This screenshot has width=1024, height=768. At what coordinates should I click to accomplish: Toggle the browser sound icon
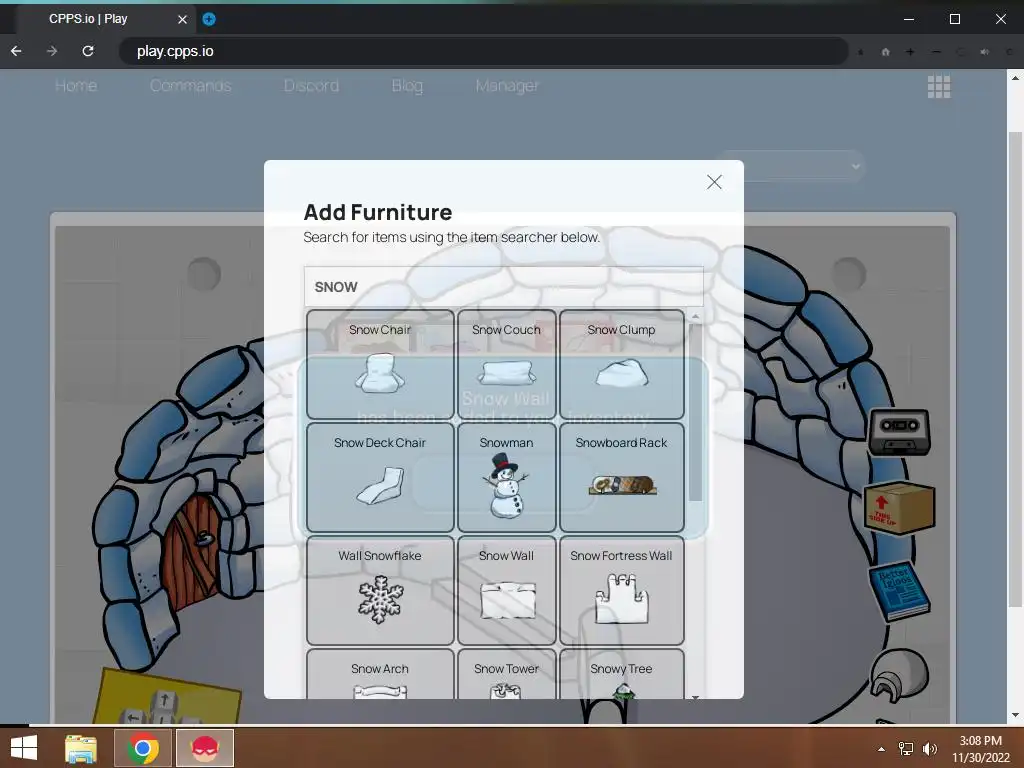tap(984, 52)
